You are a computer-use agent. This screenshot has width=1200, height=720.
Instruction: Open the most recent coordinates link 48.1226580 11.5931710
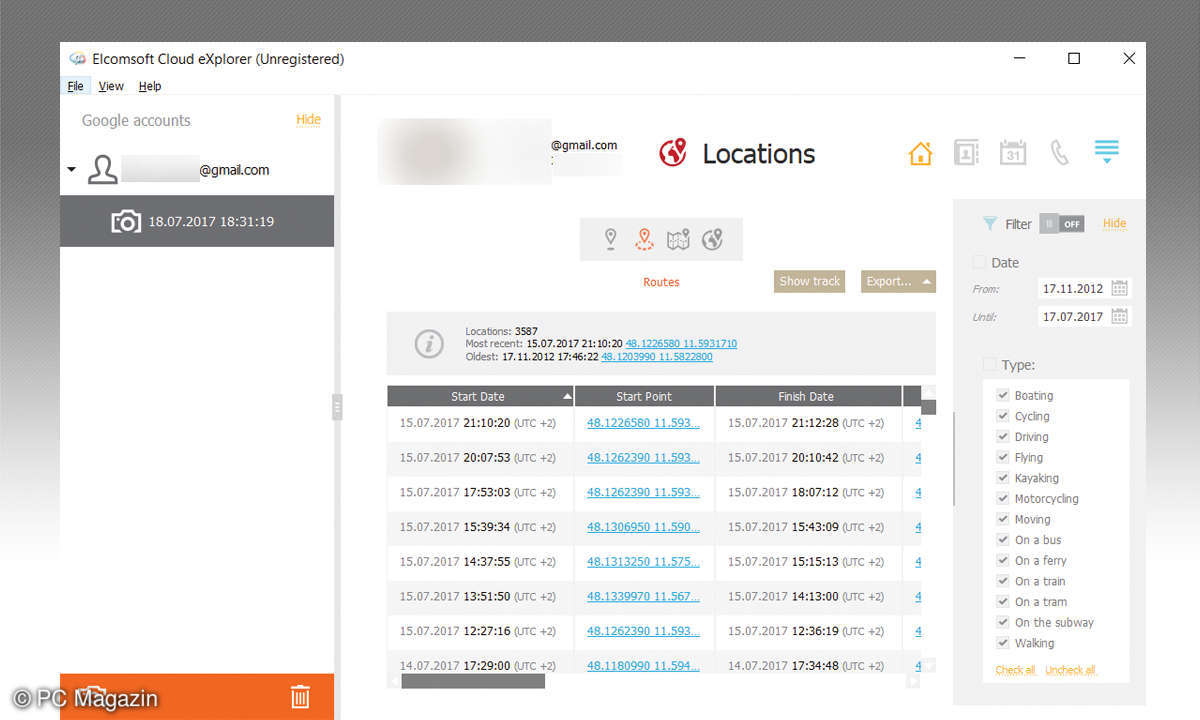(681, 343)
